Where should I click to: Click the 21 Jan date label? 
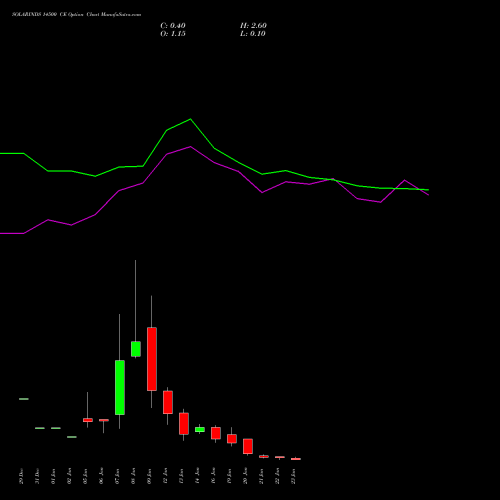(262, 476)
